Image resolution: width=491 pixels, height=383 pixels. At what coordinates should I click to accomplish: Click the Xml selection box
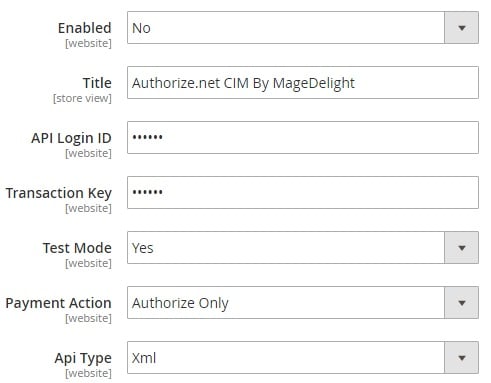303,358
